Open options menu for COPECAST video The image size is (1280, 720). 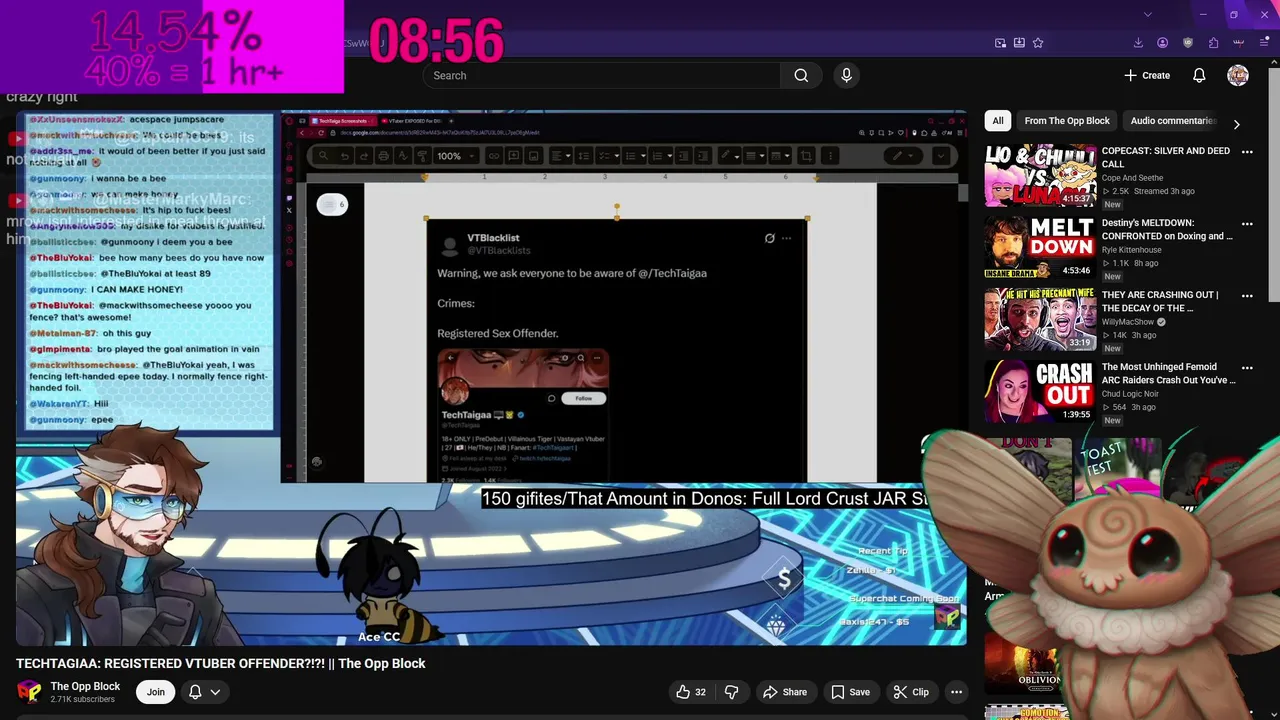pos(1247,152)
